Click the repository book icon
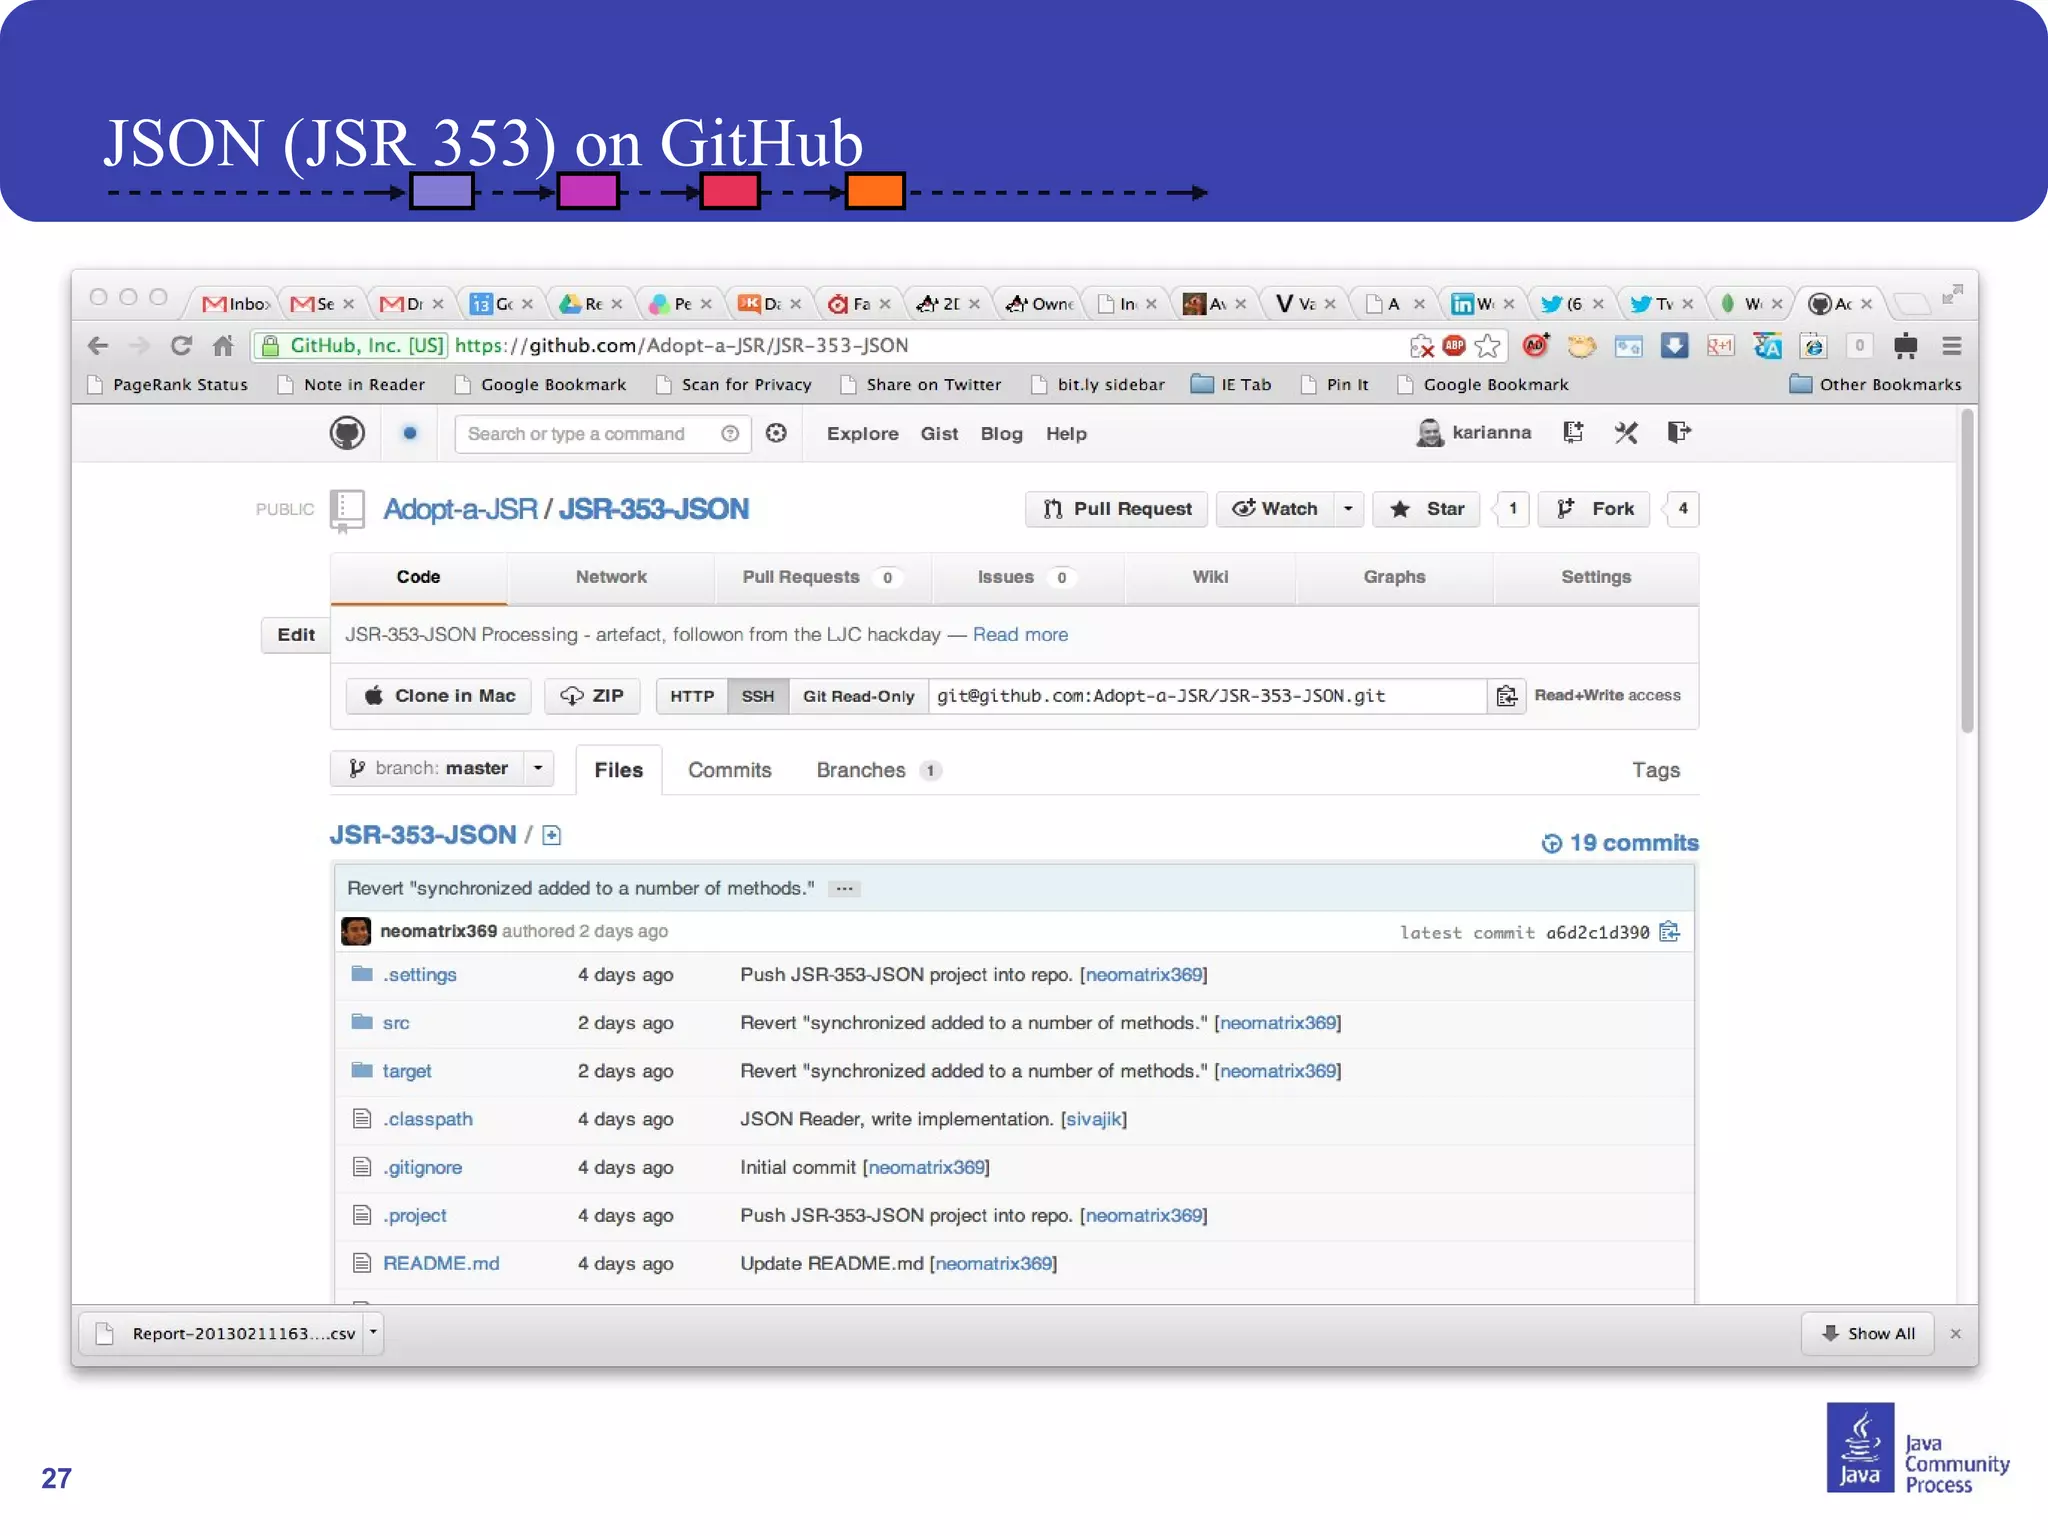The width and height of the screenshot is (2048, 1536). coord(347,510)
